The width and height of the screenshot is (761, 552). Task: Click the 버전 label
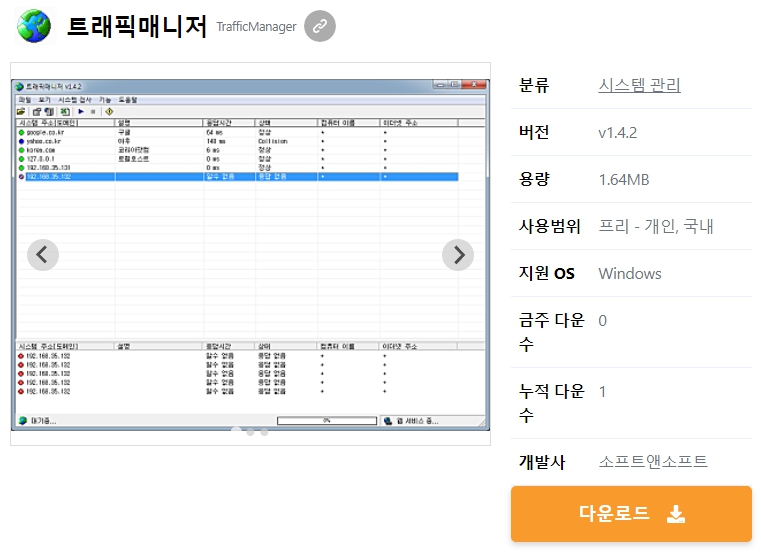[534, 132]
